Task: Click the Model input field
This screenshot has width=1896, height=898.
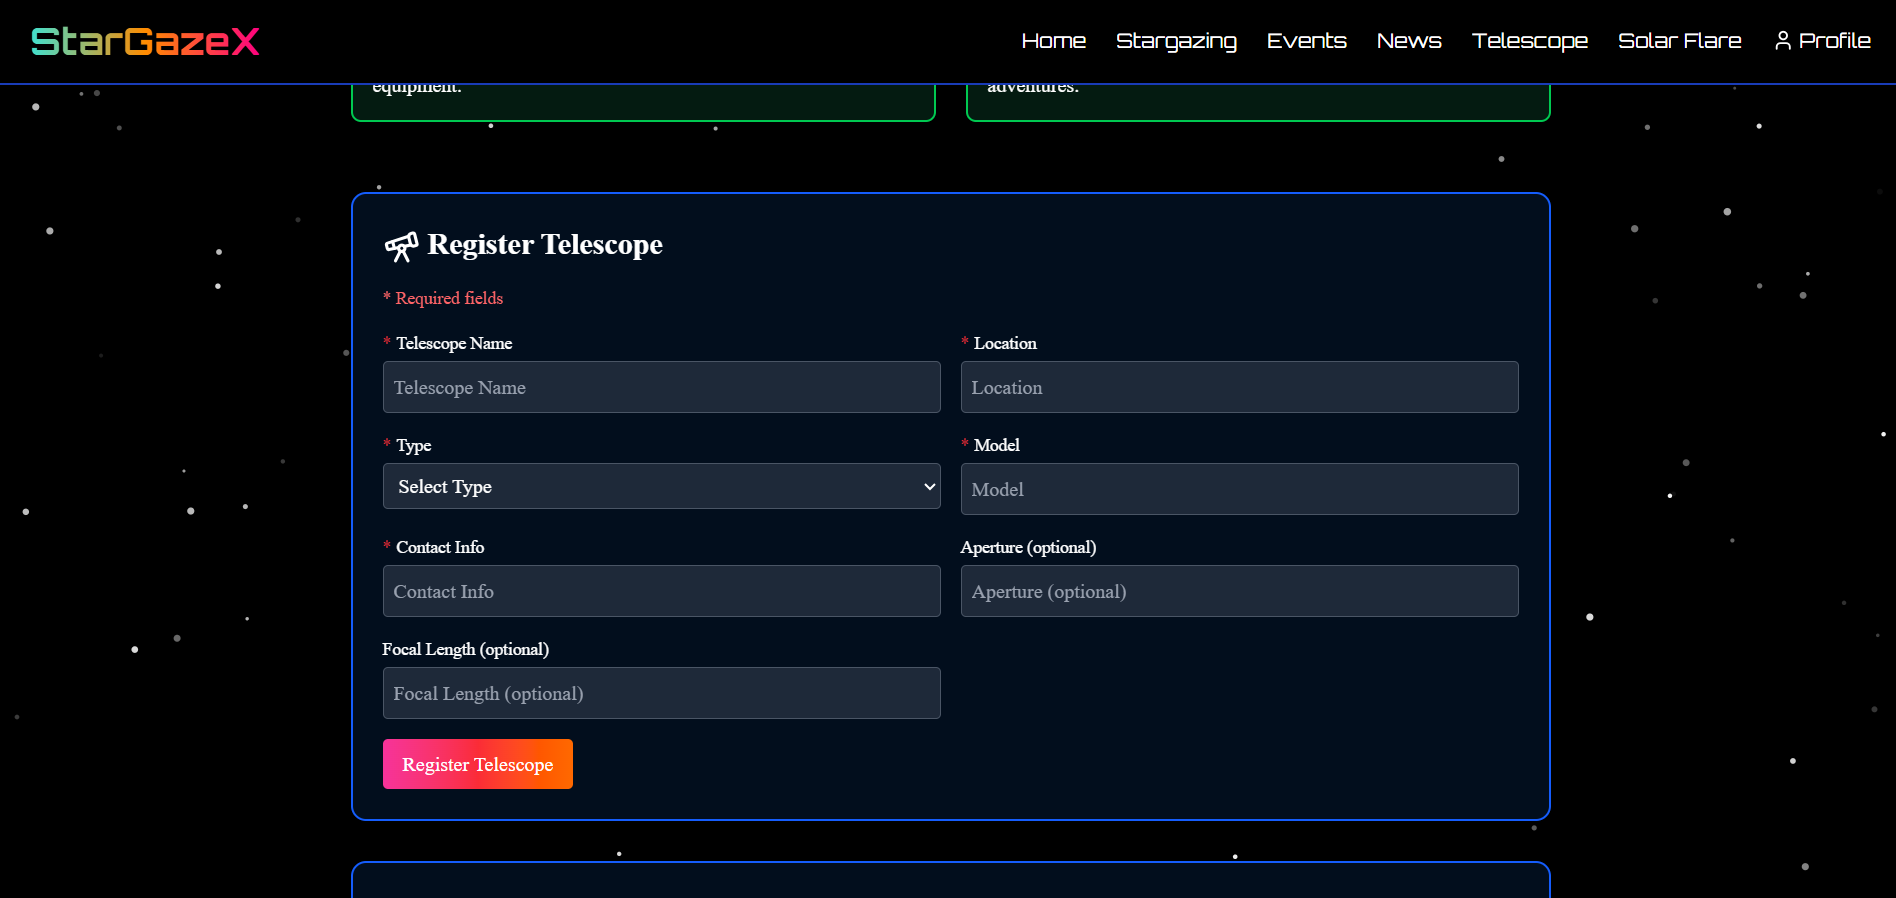Action: (1239, 489)
